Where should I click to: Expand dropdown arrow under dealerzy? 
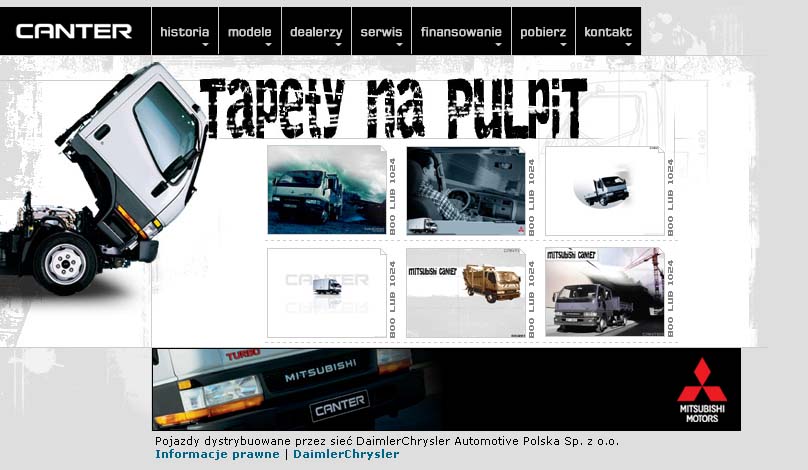click(x=339, y=45)
